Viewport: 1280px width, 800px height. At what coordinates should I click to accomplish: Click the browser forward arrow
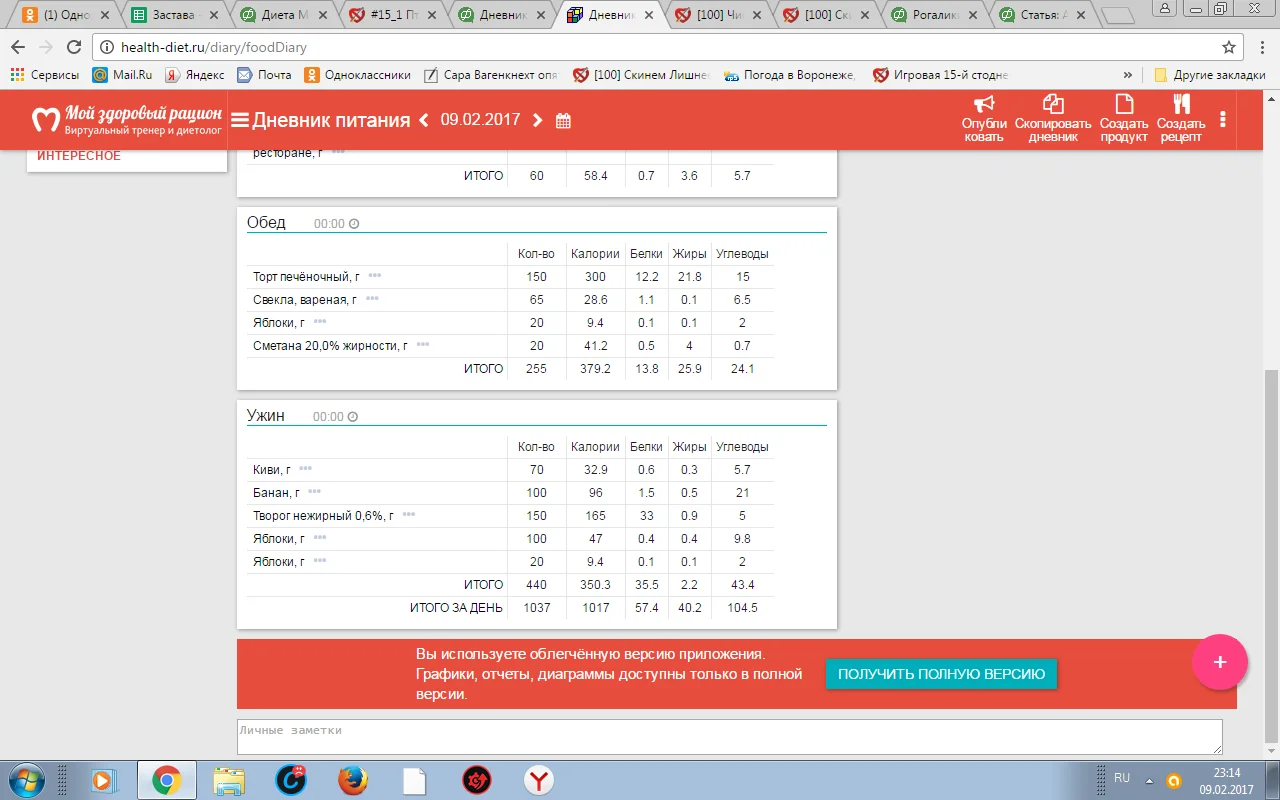point(45,47)
